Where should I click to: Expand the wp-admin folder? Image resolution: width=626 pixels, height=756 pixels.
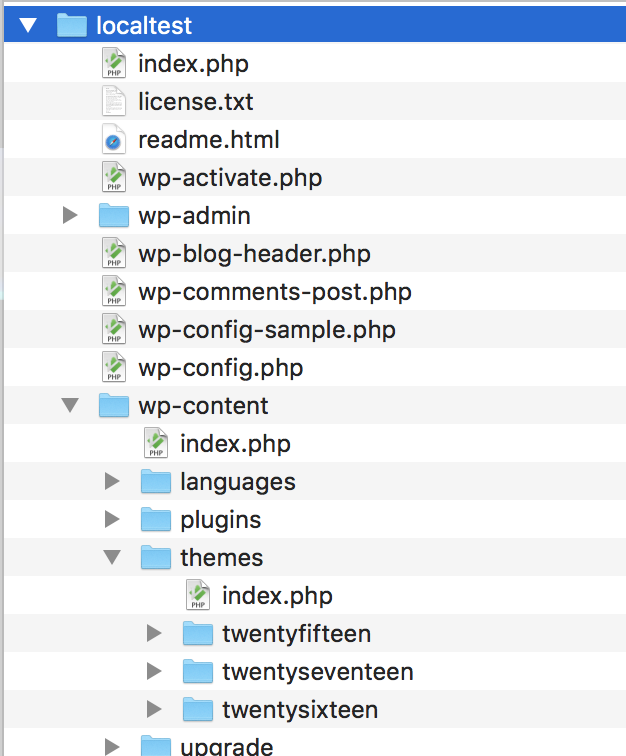tap(70, 215)
